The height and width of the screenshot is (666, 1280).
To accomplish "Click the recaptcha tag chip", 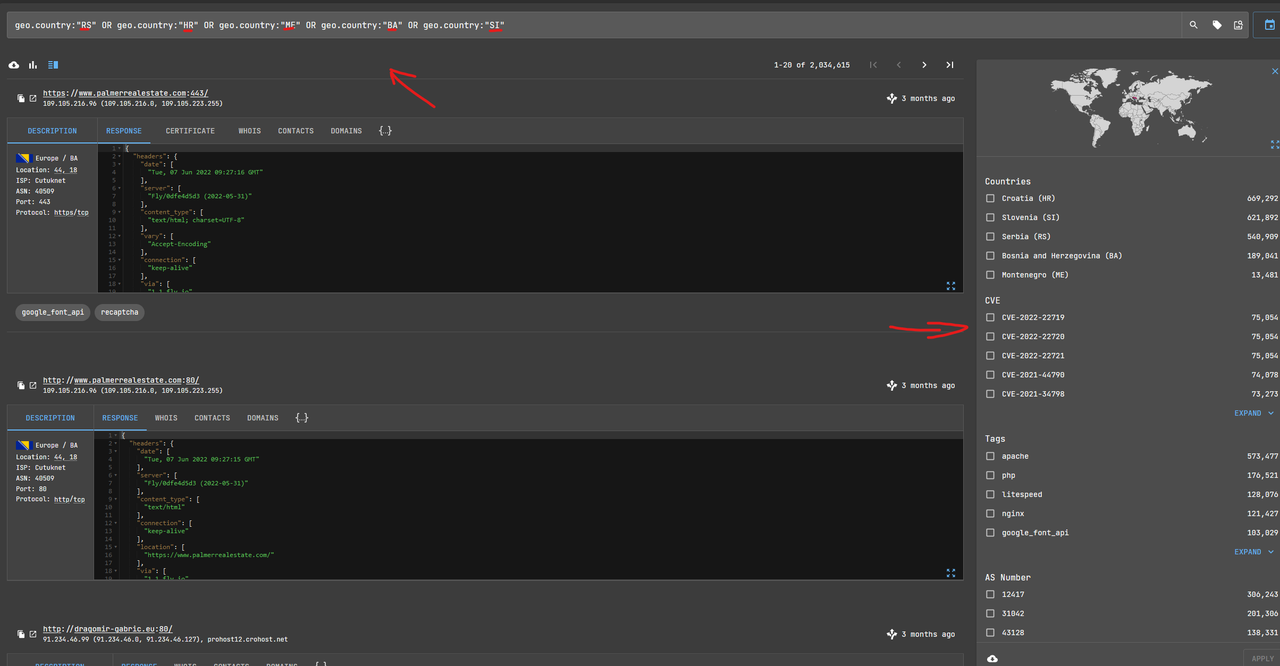I will coord(120,312).
